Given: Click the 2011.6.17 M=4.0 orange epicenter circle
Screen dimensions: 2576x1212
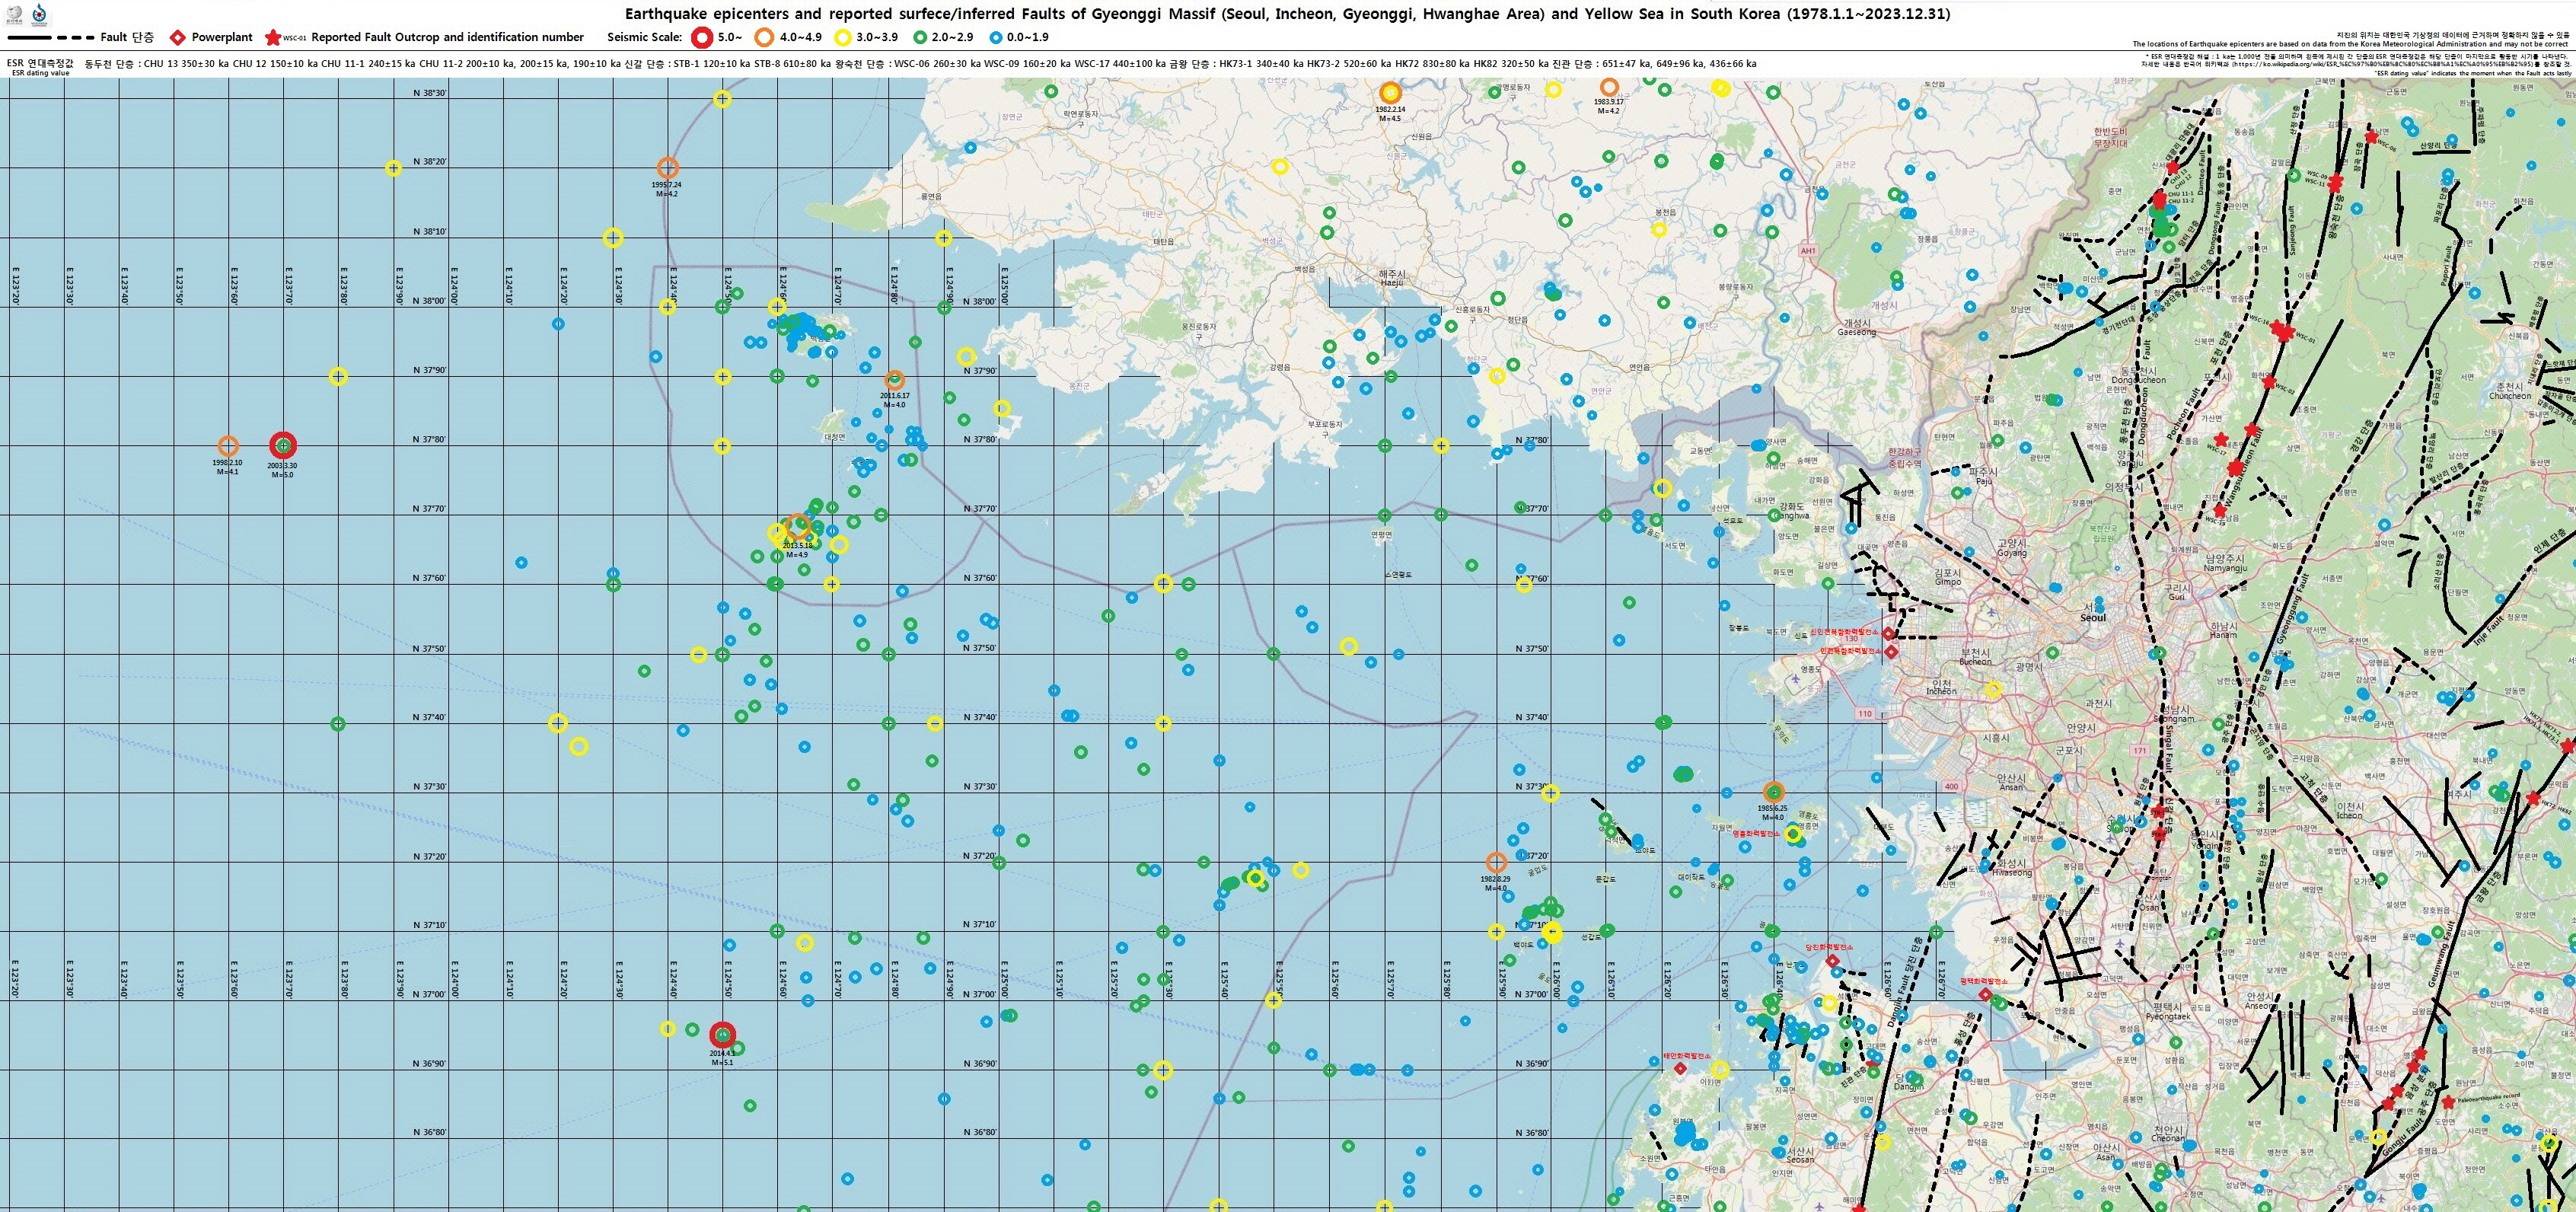Looking at the screenshot, I should 895,380.
